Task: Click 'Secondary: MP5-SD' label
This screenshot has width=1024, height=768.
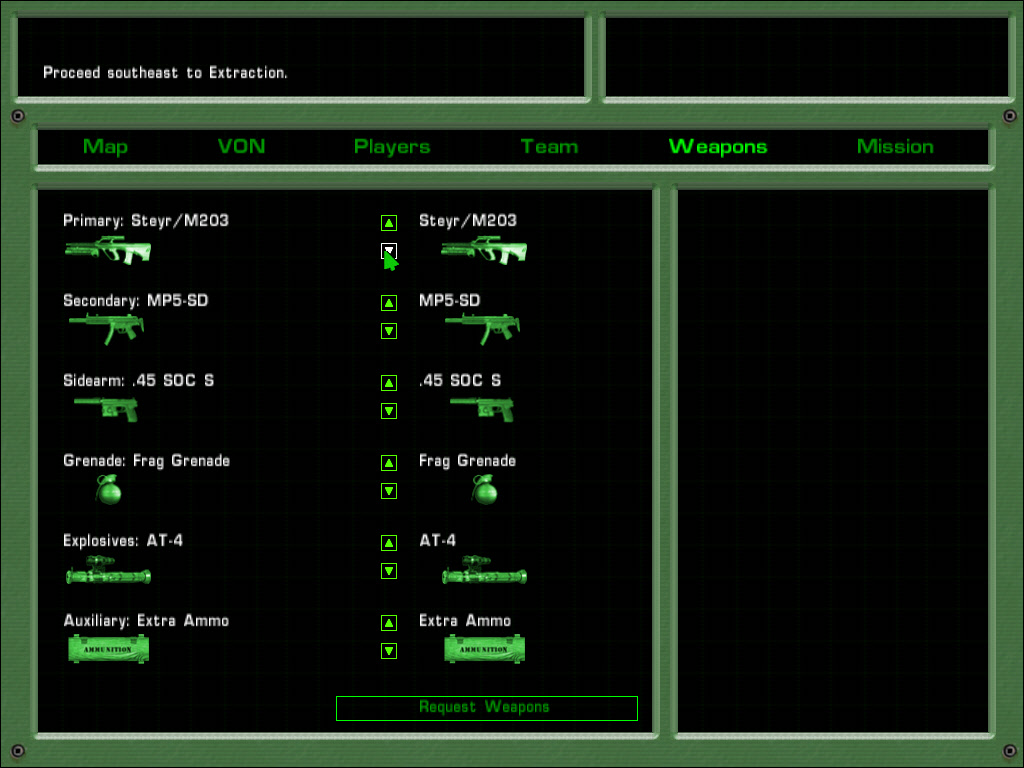Action: pyautogui.click(x=135, y=300)
